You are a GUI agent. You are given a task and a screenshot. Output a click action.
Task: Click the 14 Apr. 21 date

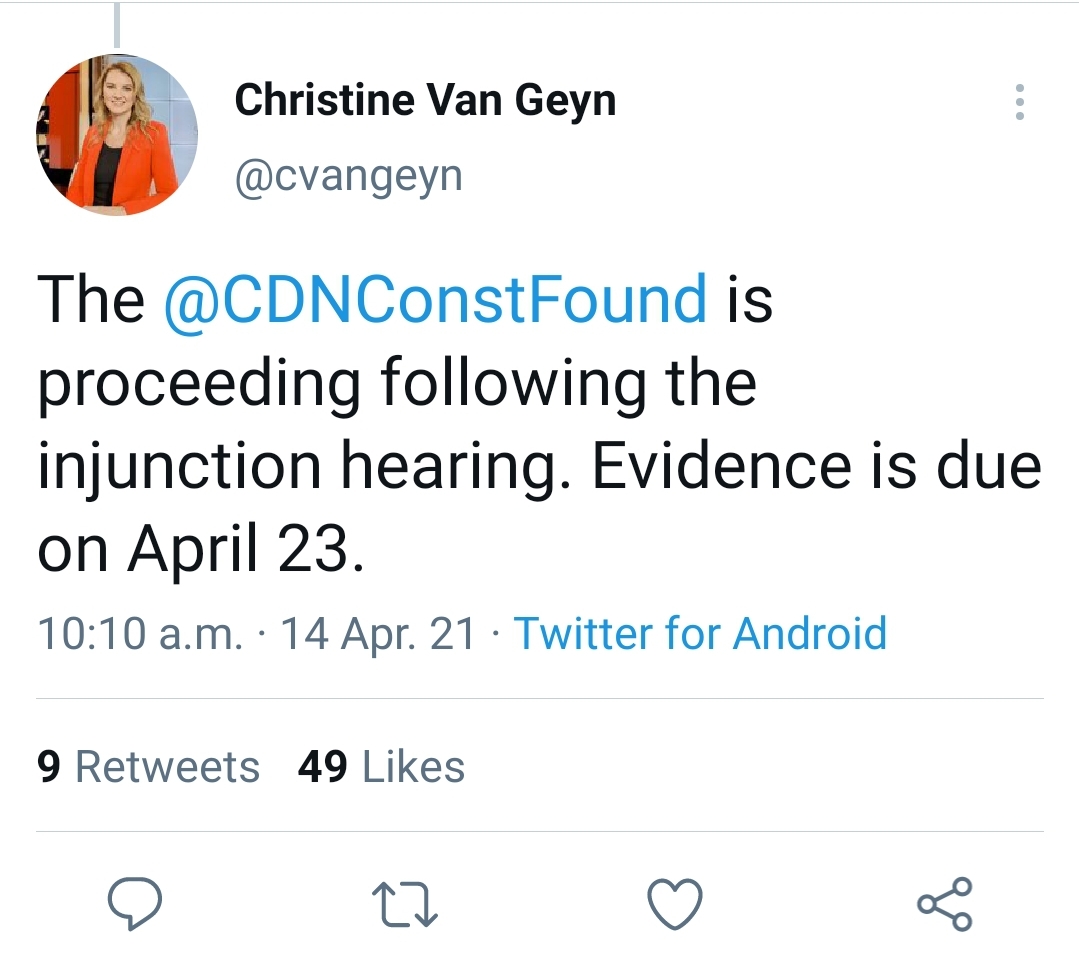(x=378, y=634)
